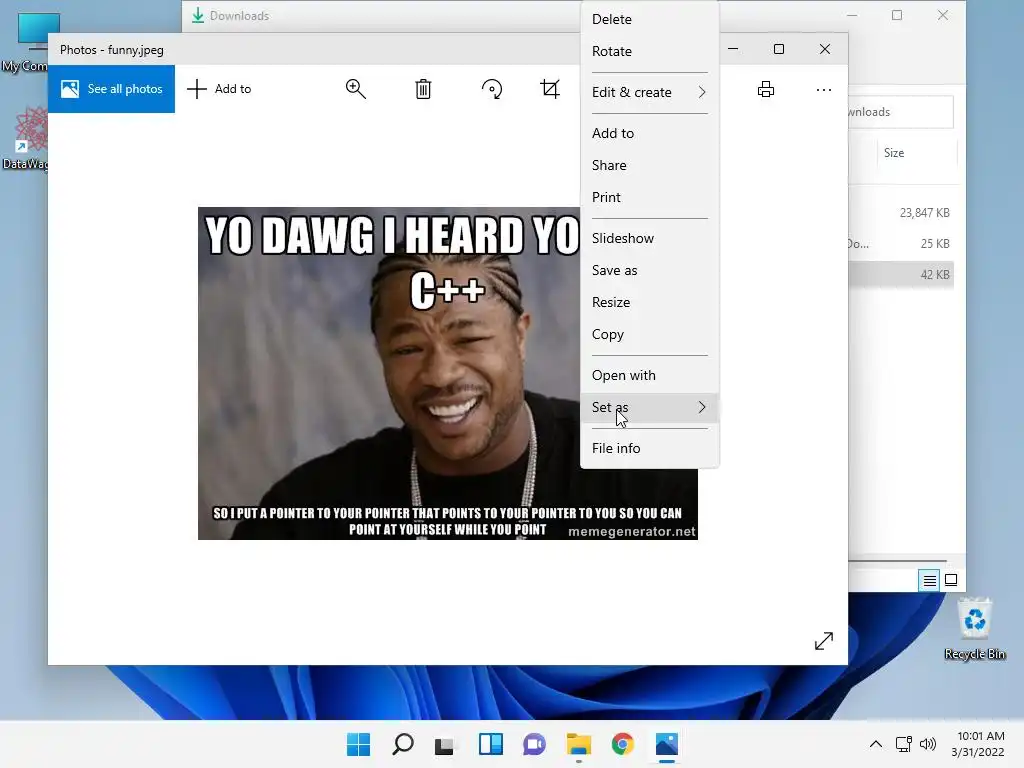Click the zoom magnifier icon in Photos toolbar
This screenshot has width=1024, height=768.
(x=356, y=89)
